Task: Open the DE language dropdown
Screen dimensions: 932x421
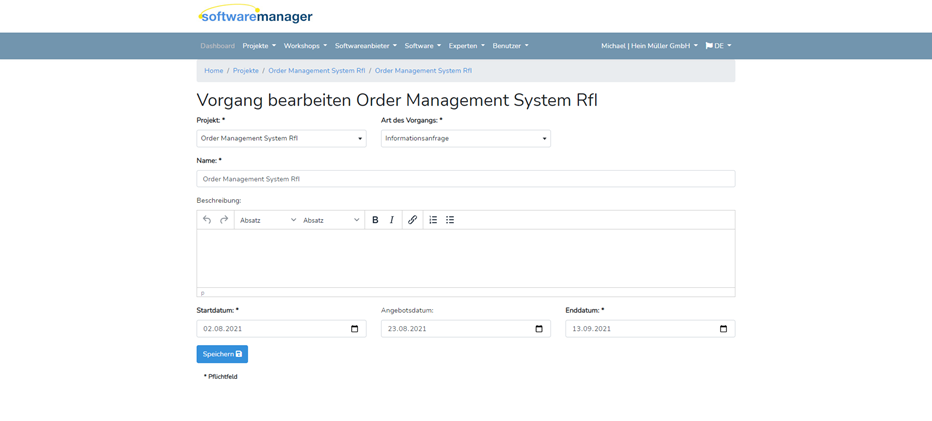Action: coord(719,46)
